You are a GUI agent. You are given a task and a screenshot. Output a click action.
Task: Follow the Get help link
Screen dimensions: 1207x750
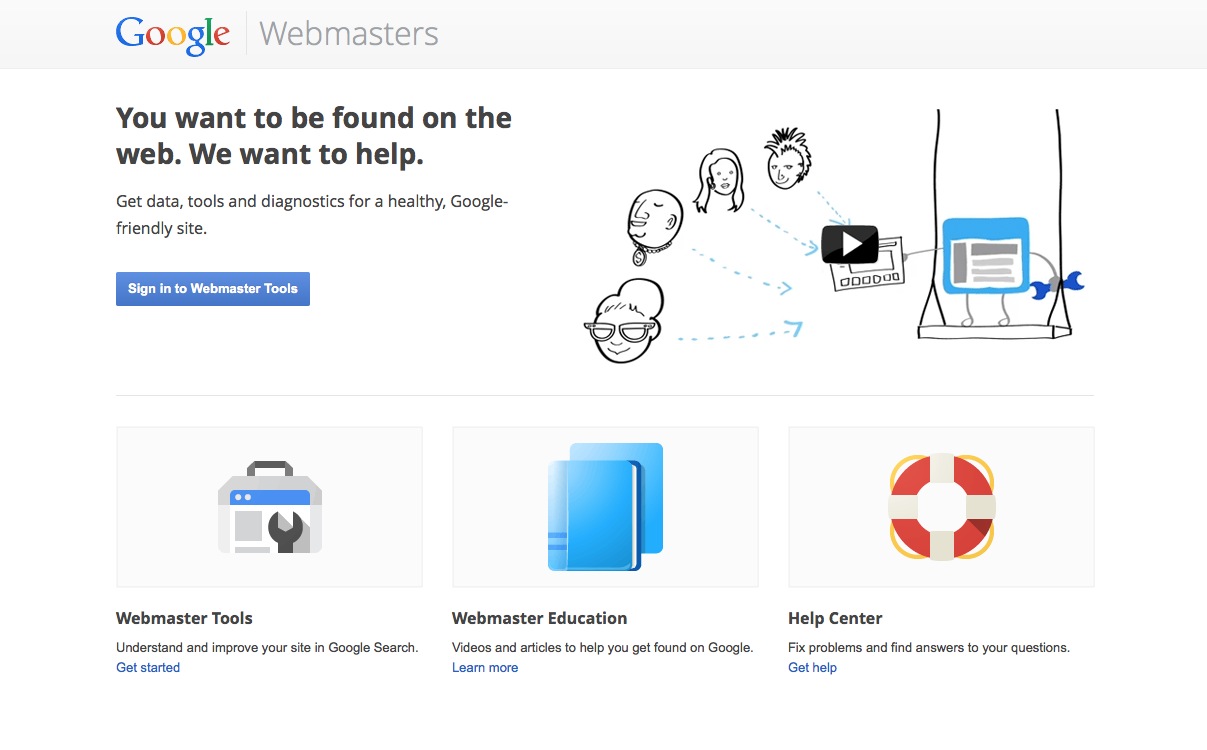click(x=812, y=667)
